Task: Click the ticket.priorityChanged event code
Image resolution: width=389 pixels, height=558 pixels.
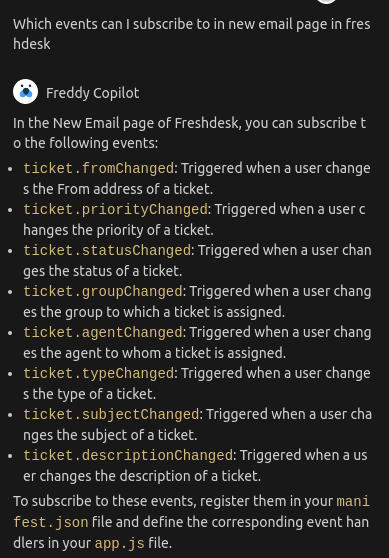Action: [115, 209]
